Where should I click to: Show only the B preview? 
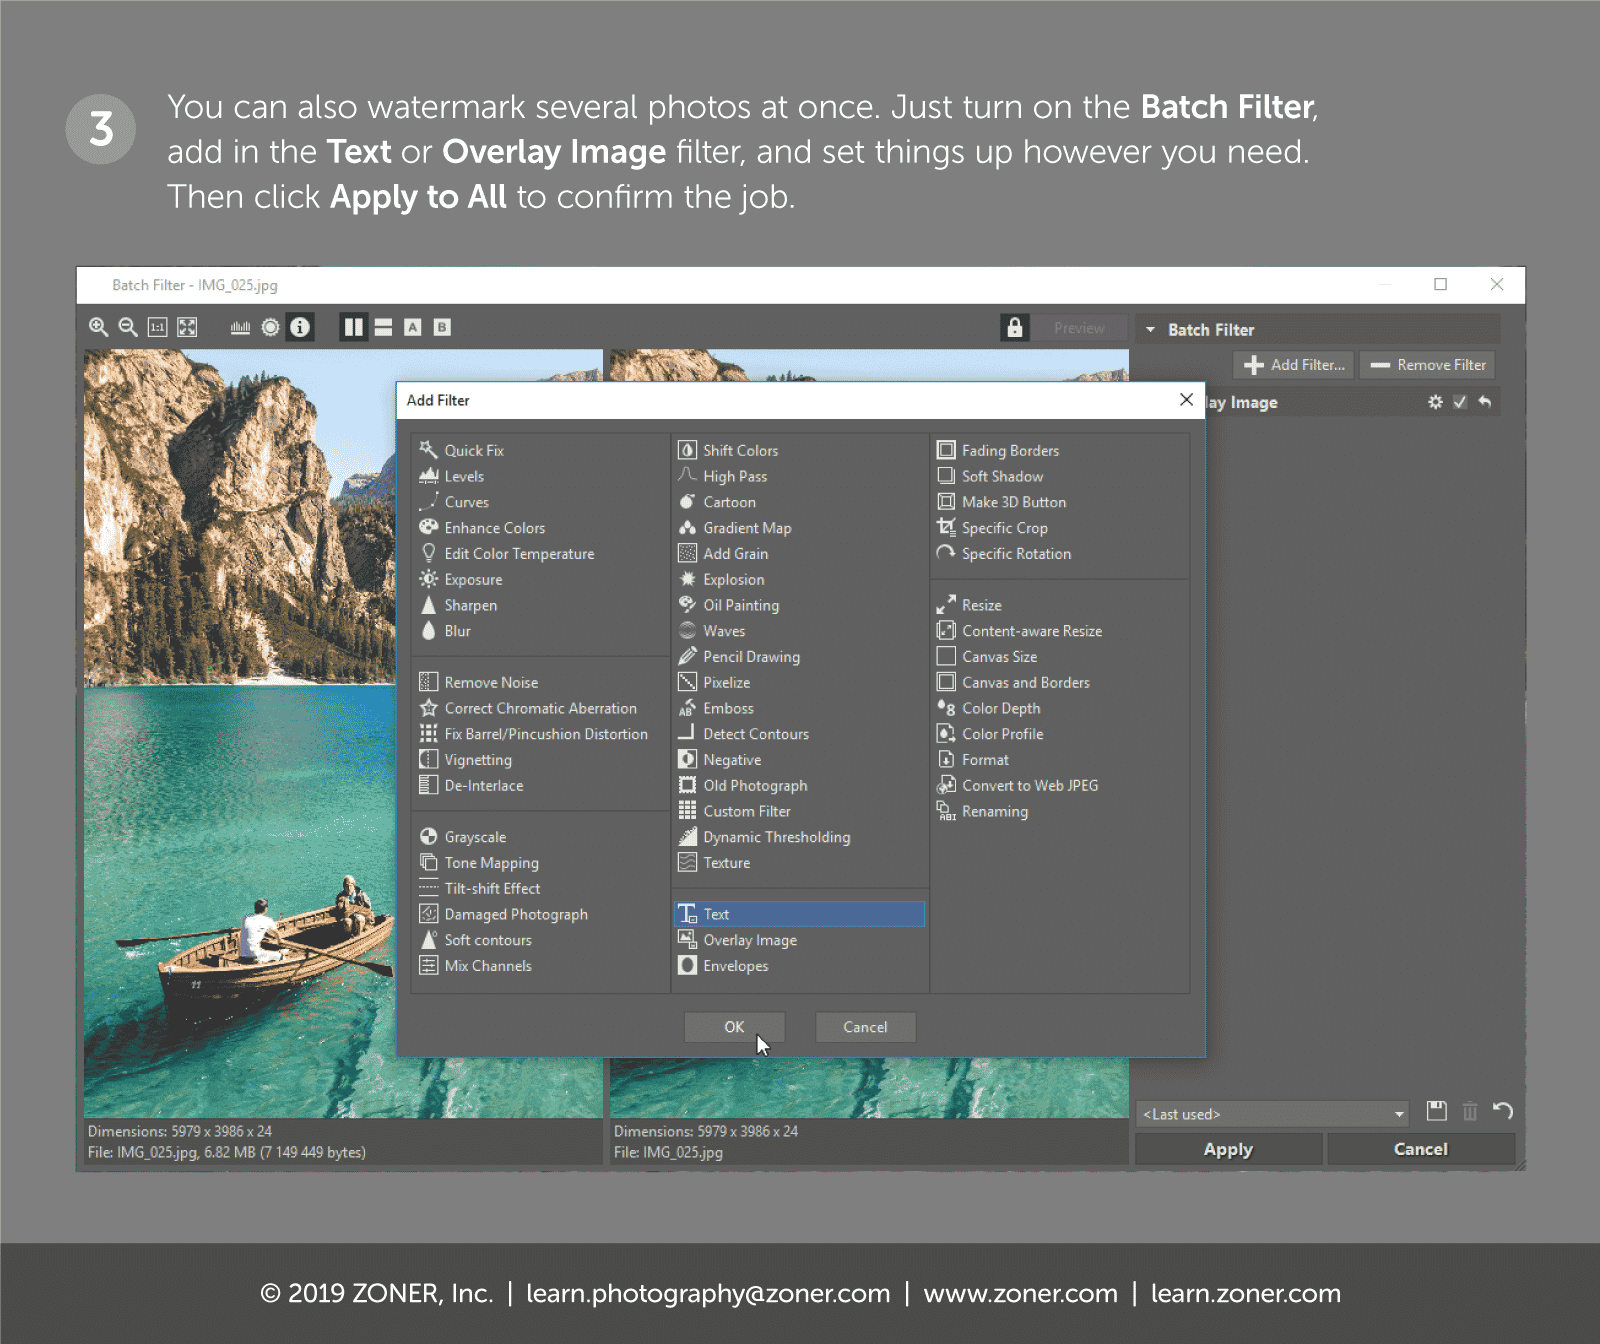click(442, 327)
